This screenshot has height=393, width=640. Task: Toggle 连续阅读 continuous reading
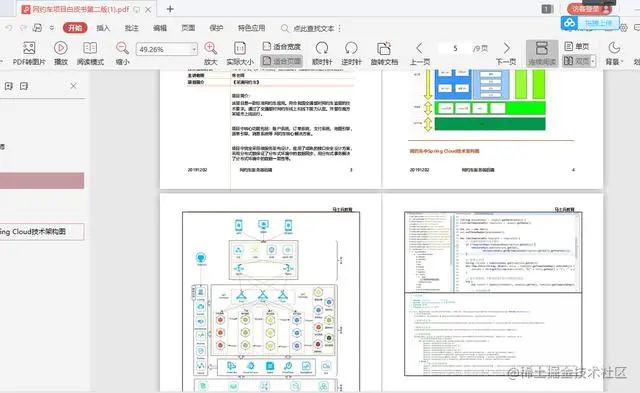tap(542, 53)
